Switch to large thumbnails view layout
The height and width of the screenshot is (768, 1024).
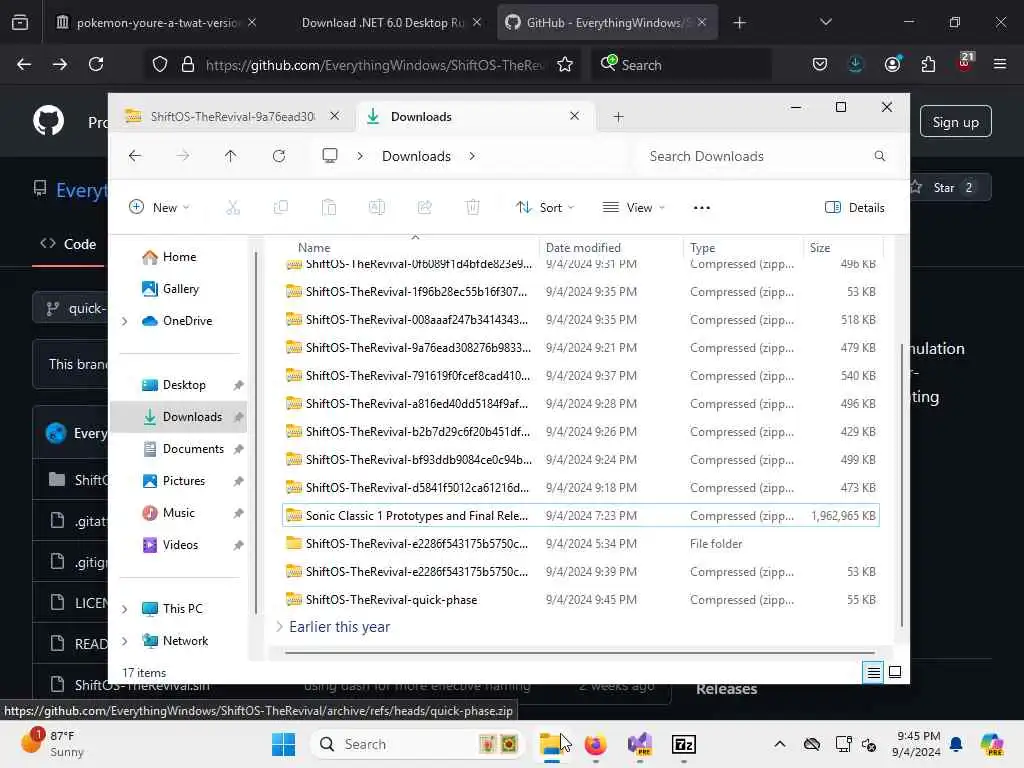895,673
